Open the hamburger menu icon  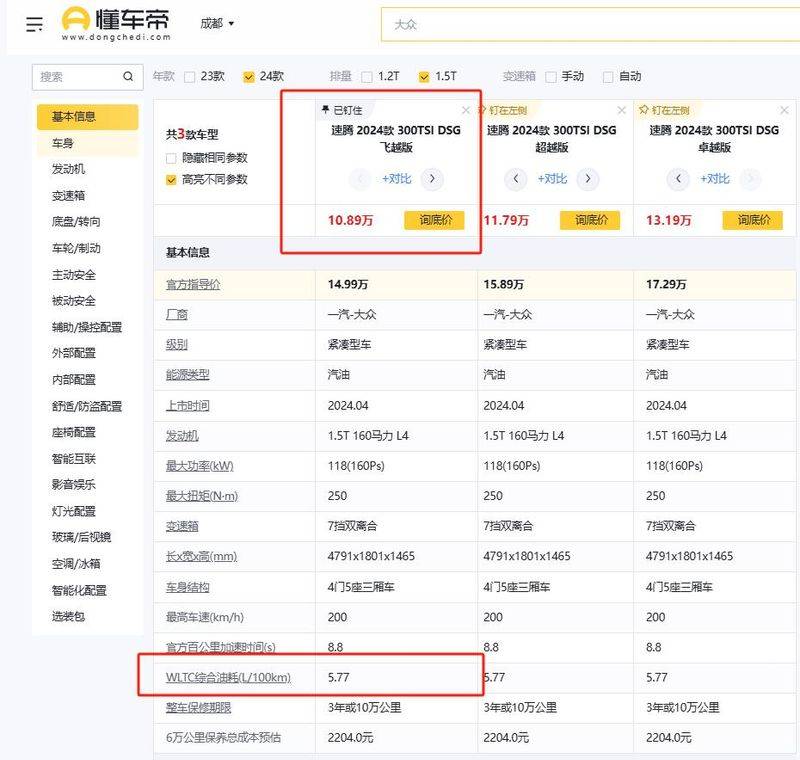[x=34, y=24]
